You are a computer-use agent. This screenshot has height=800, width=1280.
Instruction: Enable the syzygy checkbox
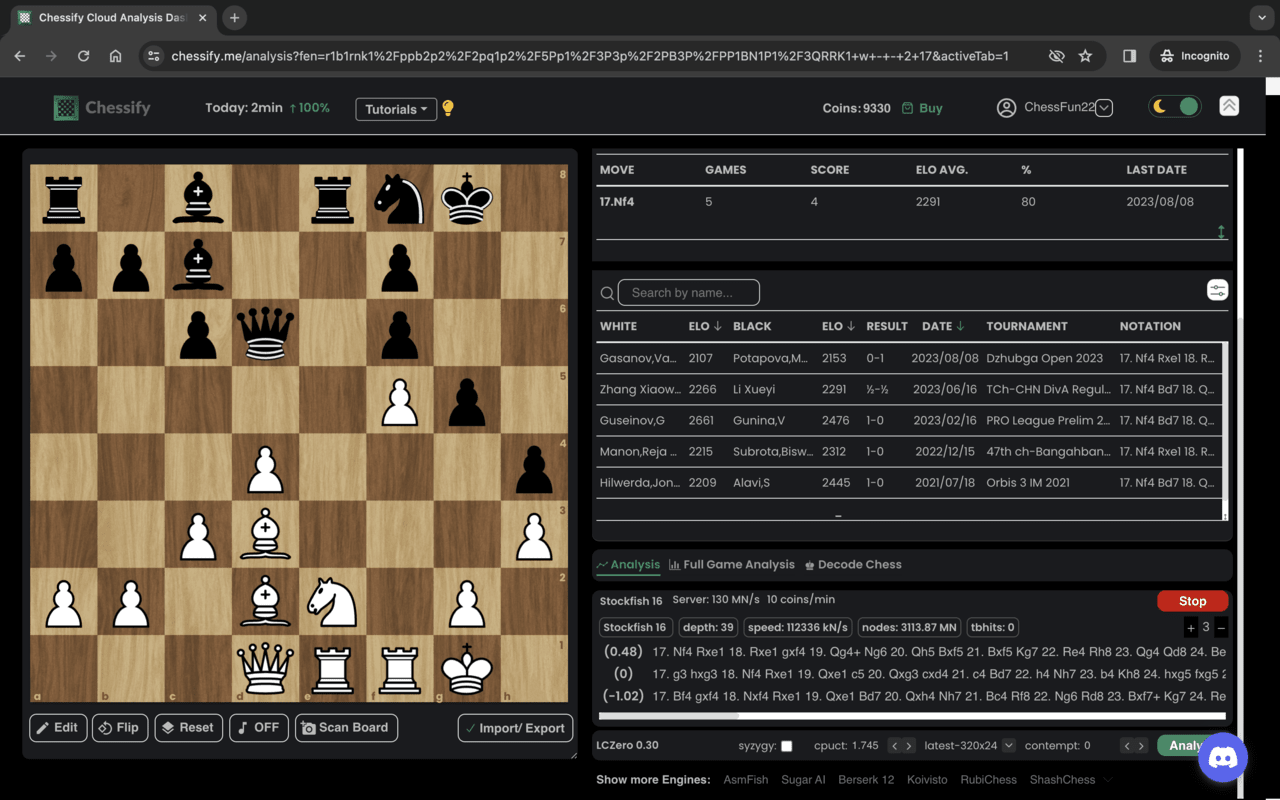tap(786, 746)
